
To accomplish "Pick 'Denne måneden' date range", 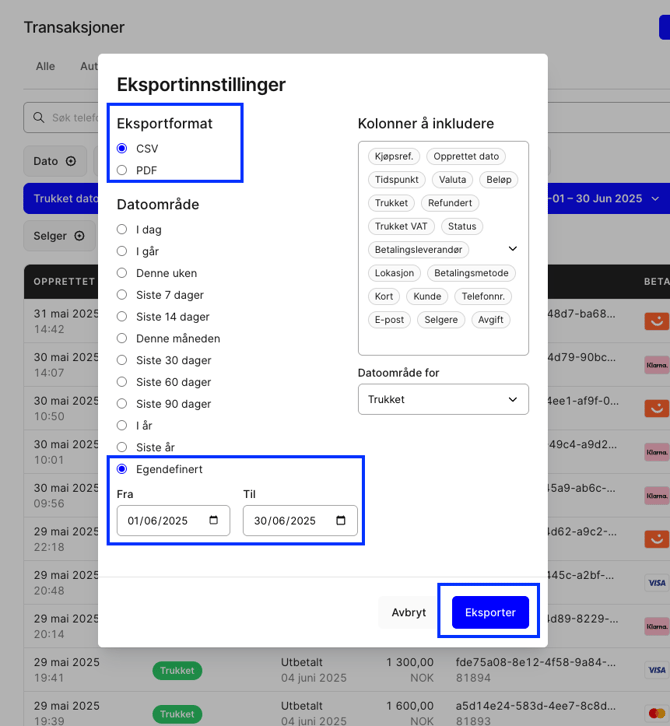I will coord(122,338).
